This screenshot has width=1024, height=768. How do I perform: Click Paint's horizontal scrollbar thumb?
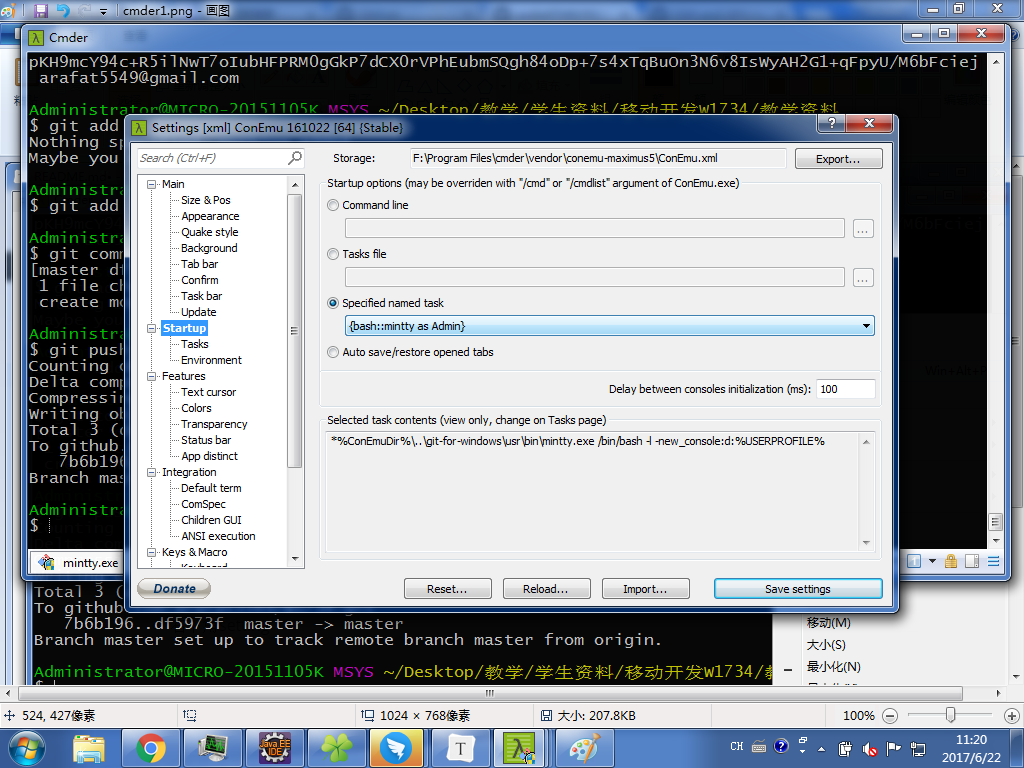490,693
